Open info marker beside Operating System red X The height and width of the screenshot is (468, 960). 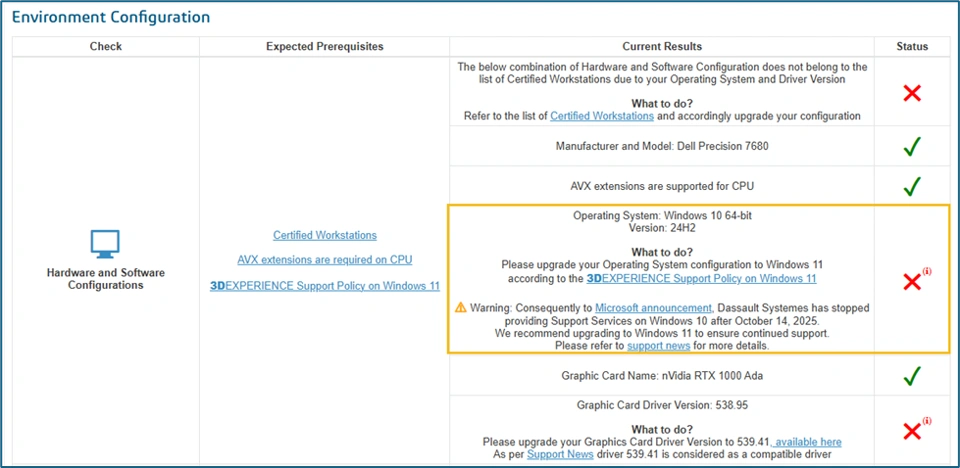[x=927, y=271]
